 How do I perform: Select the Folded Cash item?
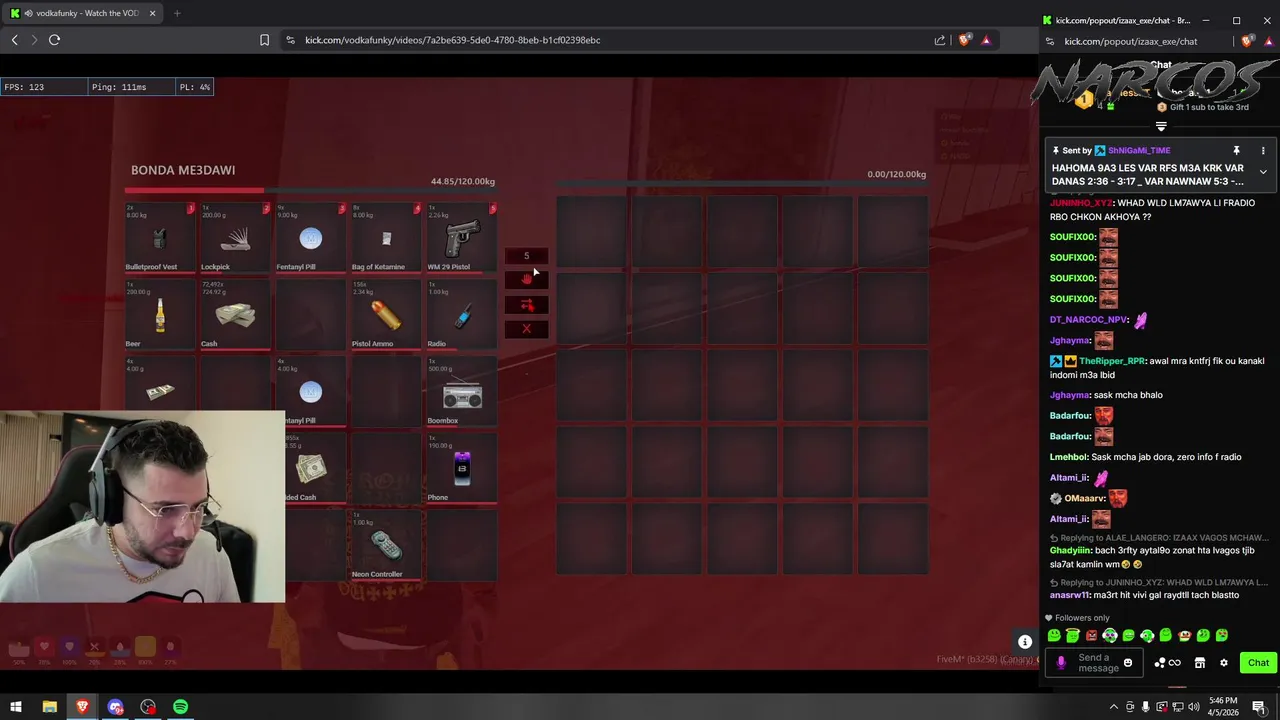(x=315, y=469)
